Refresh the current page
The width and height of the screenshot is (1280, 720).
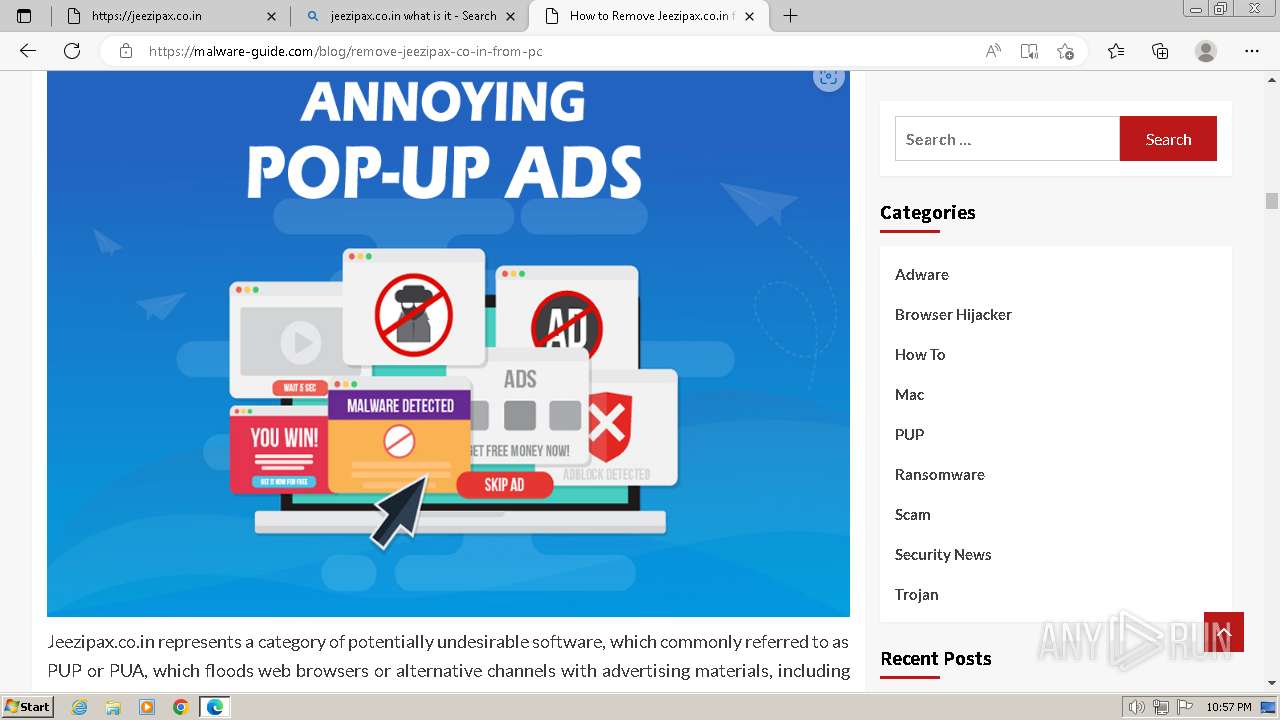[72, 51]
